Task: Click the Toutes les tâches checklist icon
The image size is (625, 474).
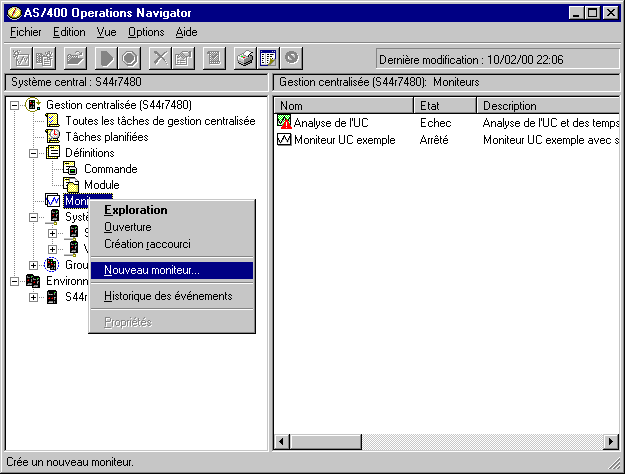Action: (x=53, y=120)
